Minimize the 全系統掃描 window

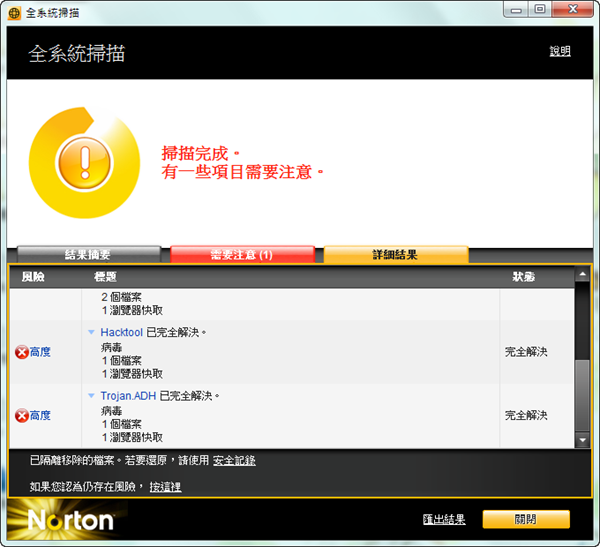tap(516, 10)
